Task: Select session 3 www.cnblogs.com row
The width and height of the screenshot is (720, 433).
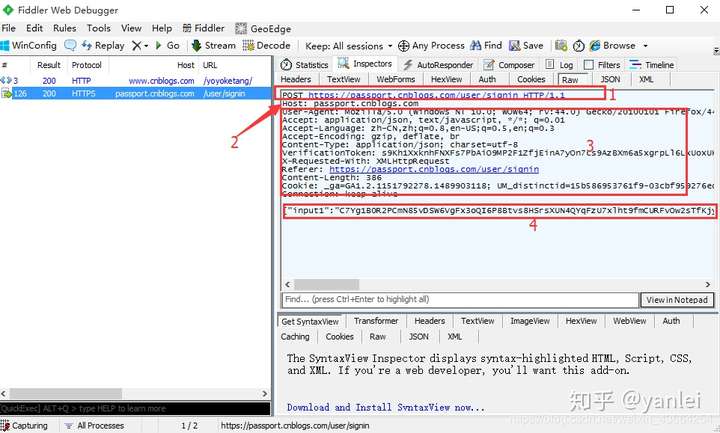Action: [x=136, y=81]
